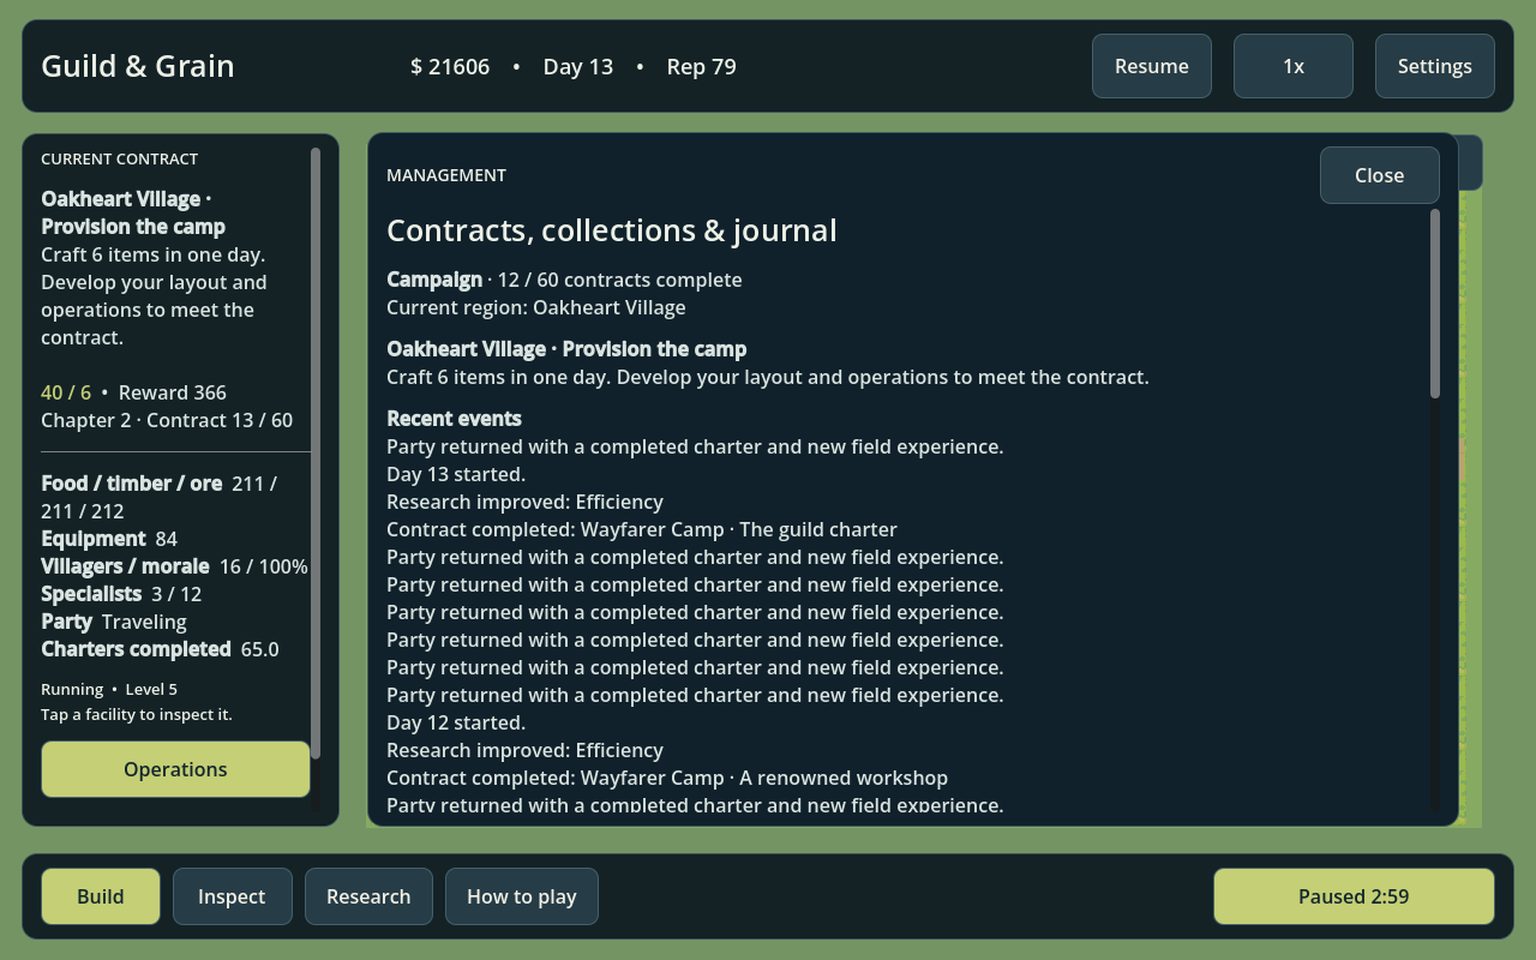Open Settings
The image size is (1536, 960).
pos(1434,66)
